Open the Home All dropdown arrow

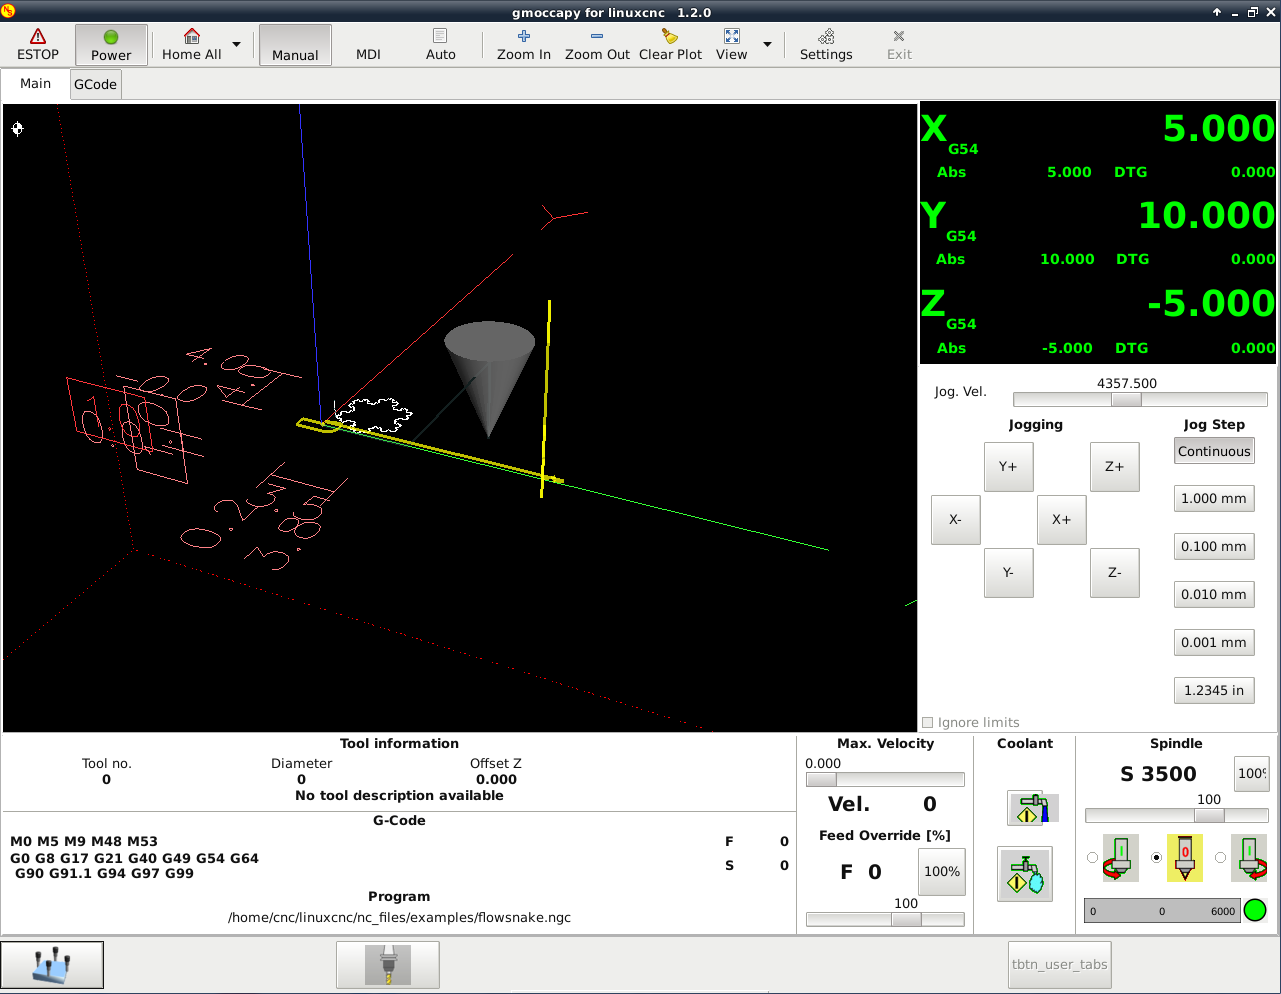236,45
